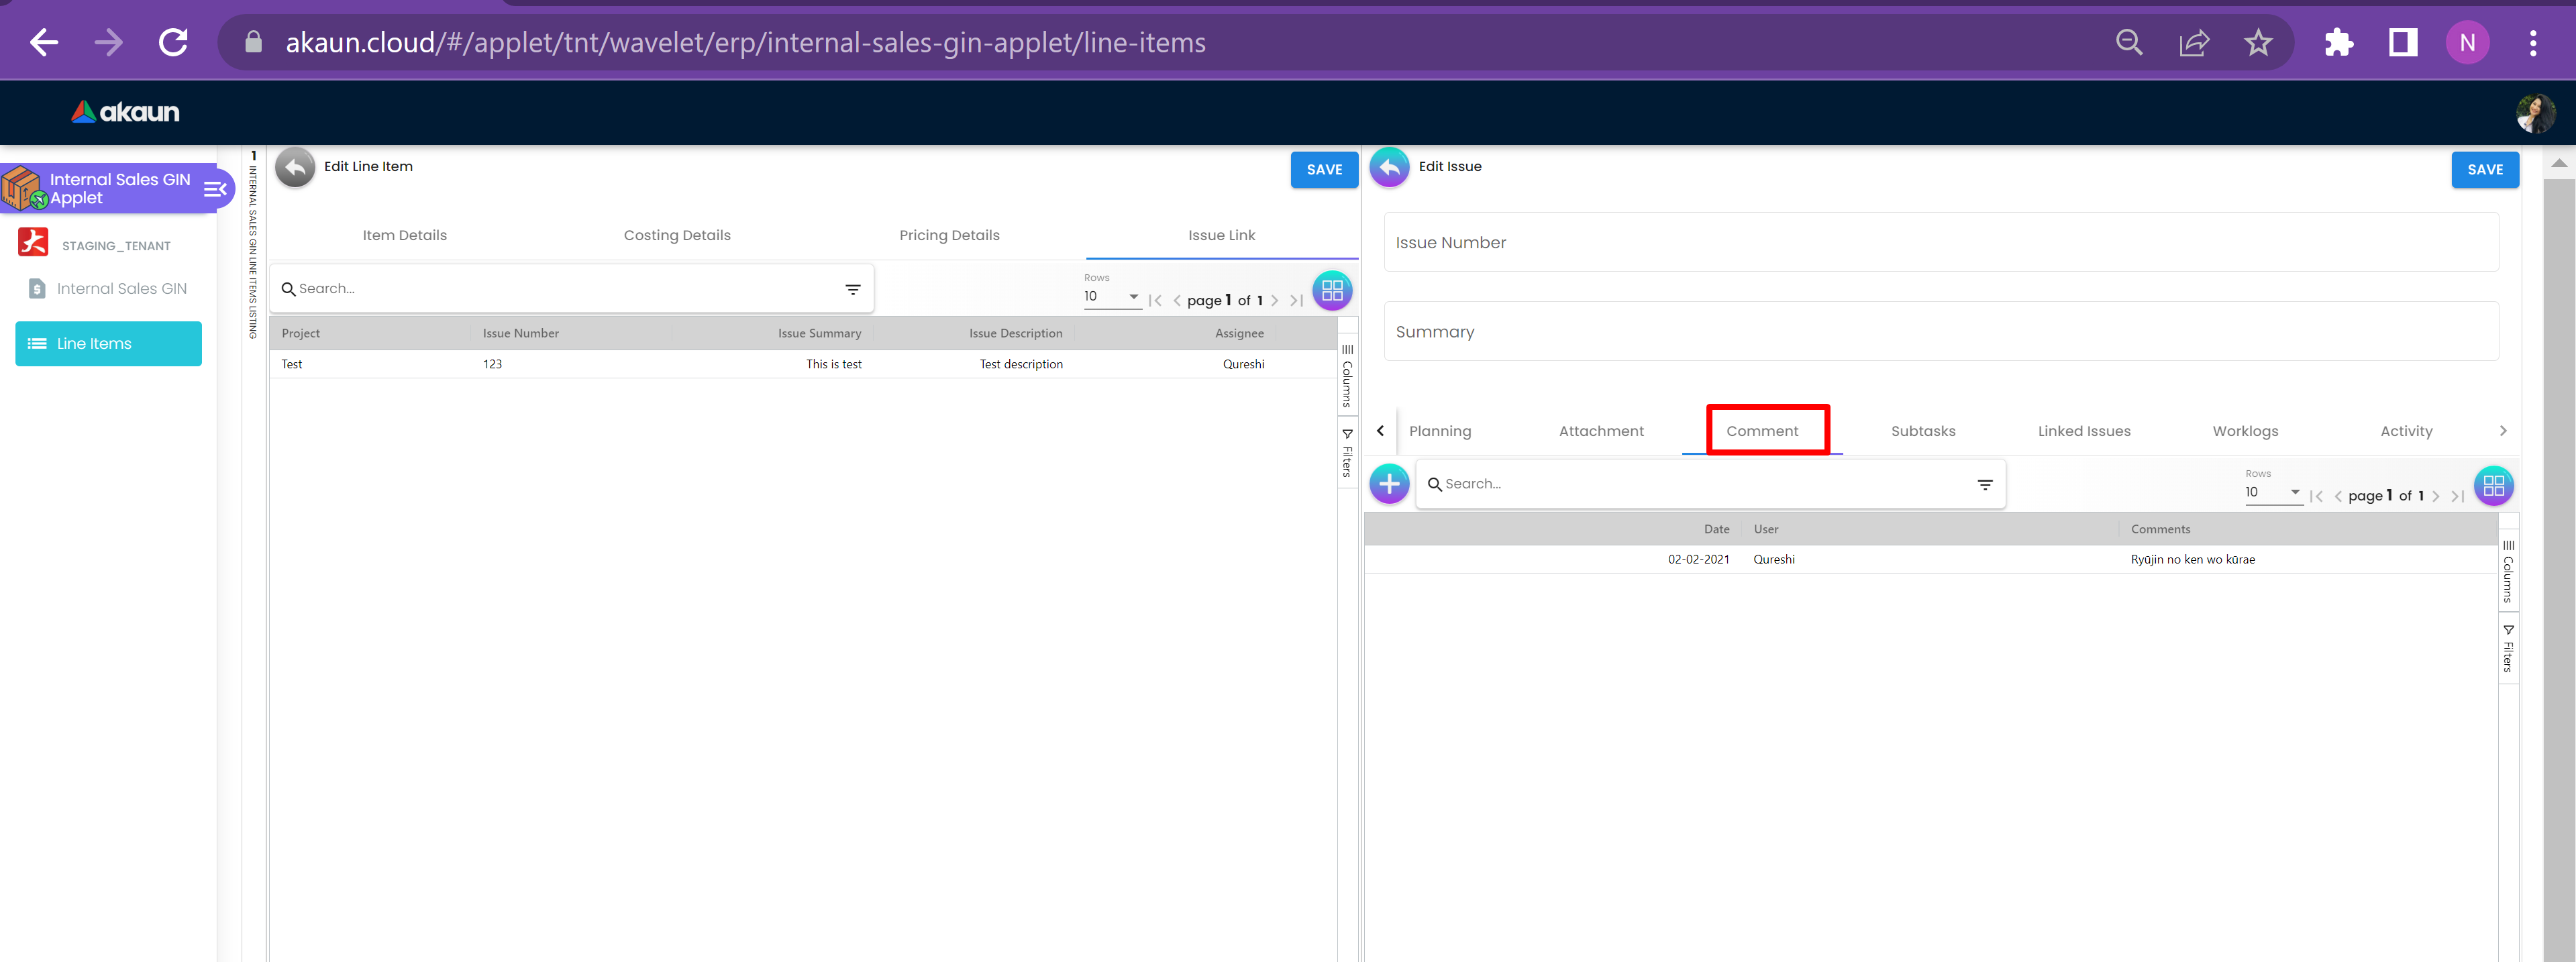Click the Issue Number input field

point(1940,242)
